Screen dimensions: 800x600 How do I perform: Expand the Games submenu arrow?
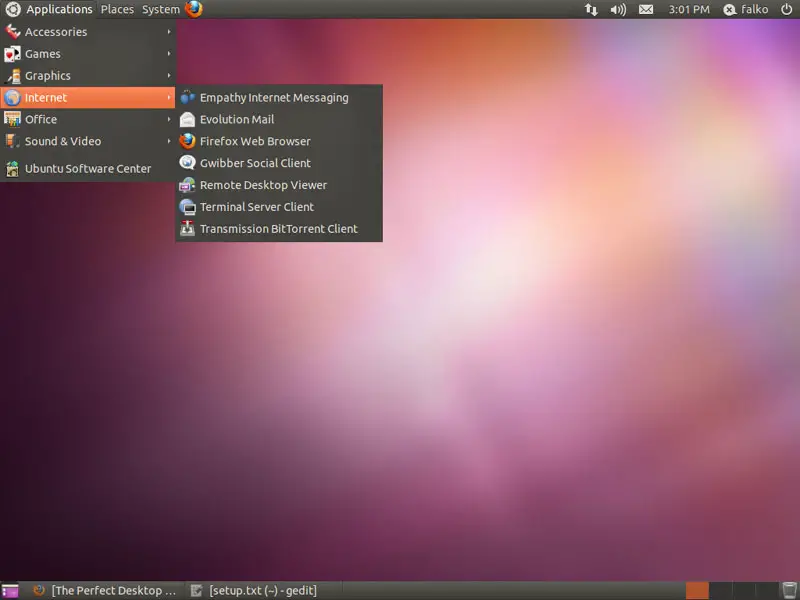point(168,54)
